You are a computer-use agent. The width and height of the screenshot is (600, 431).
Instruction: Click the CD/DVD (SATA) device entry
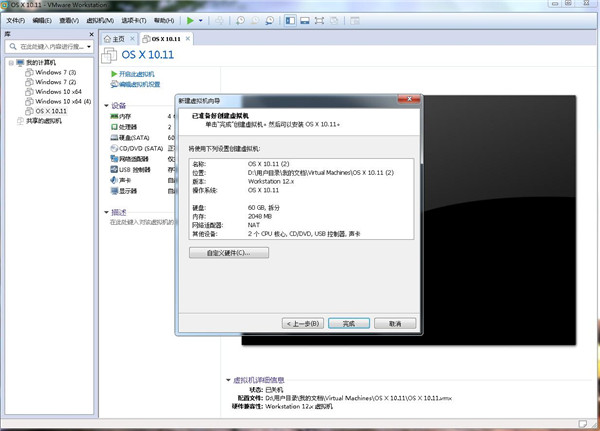pos(137,148)
